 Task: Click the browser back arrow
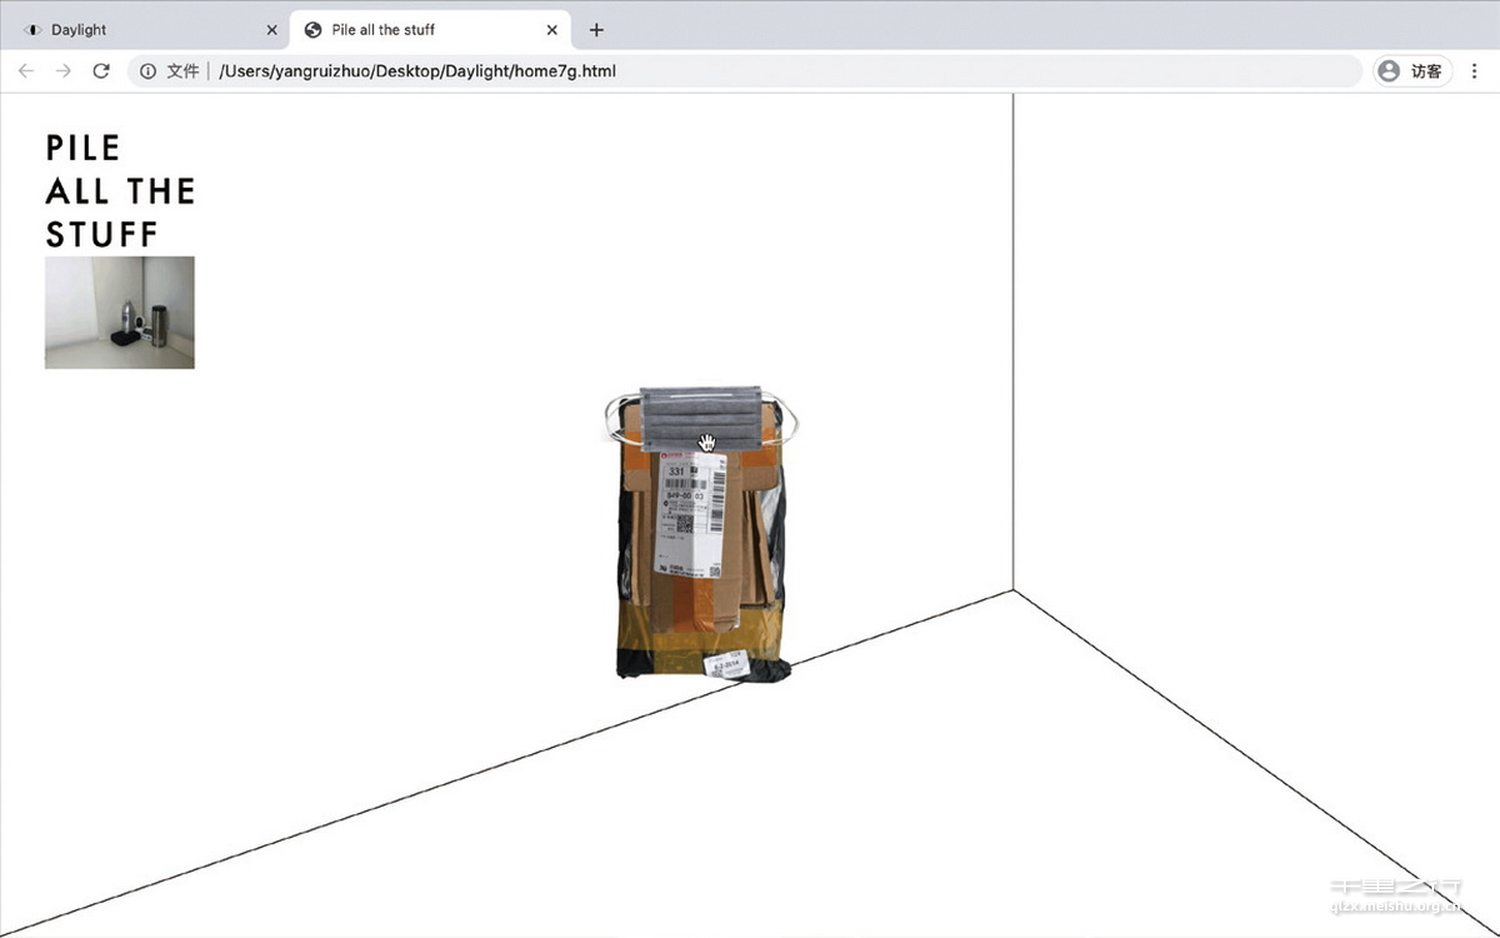(26, 71)
